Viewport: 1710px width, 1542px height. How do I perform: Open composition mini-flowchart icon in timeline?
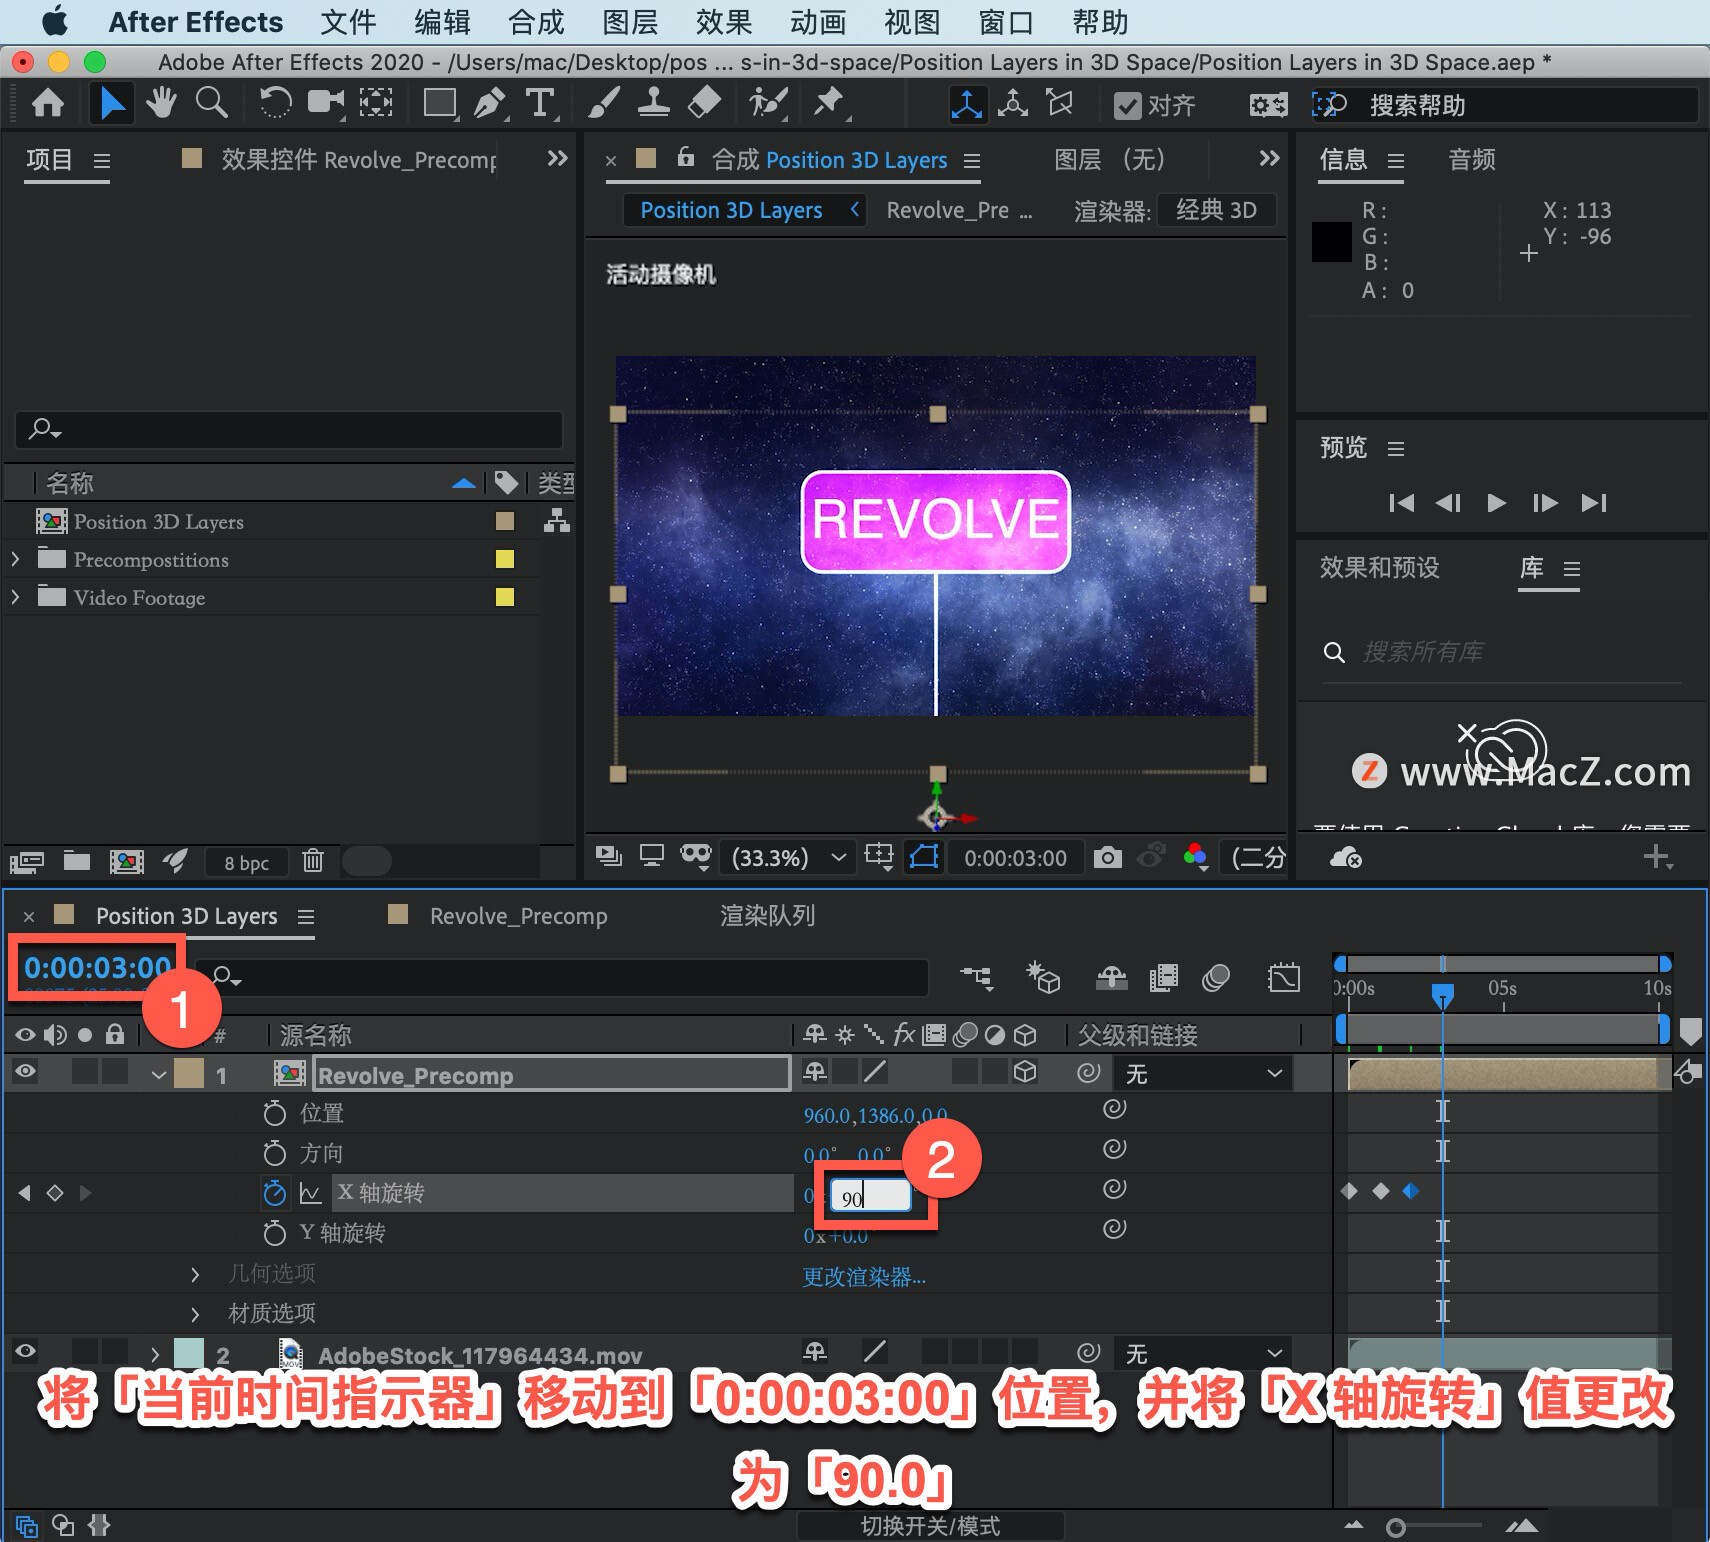point(977,978)
